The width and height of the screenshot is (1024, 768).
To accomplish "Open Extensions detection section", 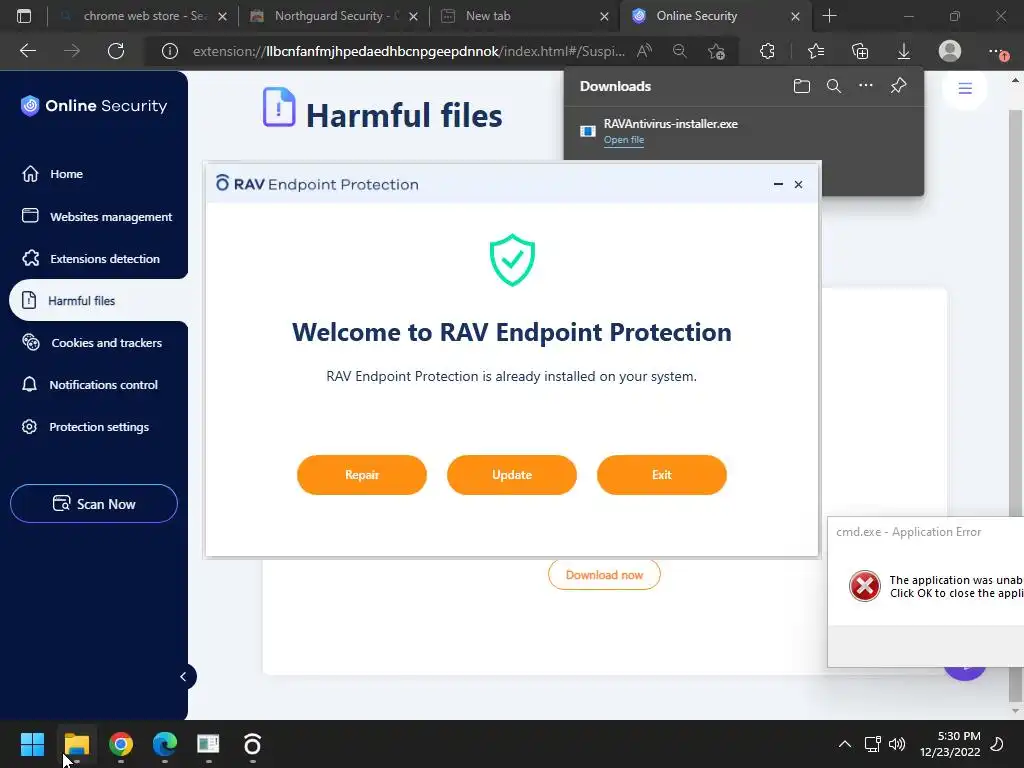I will 91,259.
